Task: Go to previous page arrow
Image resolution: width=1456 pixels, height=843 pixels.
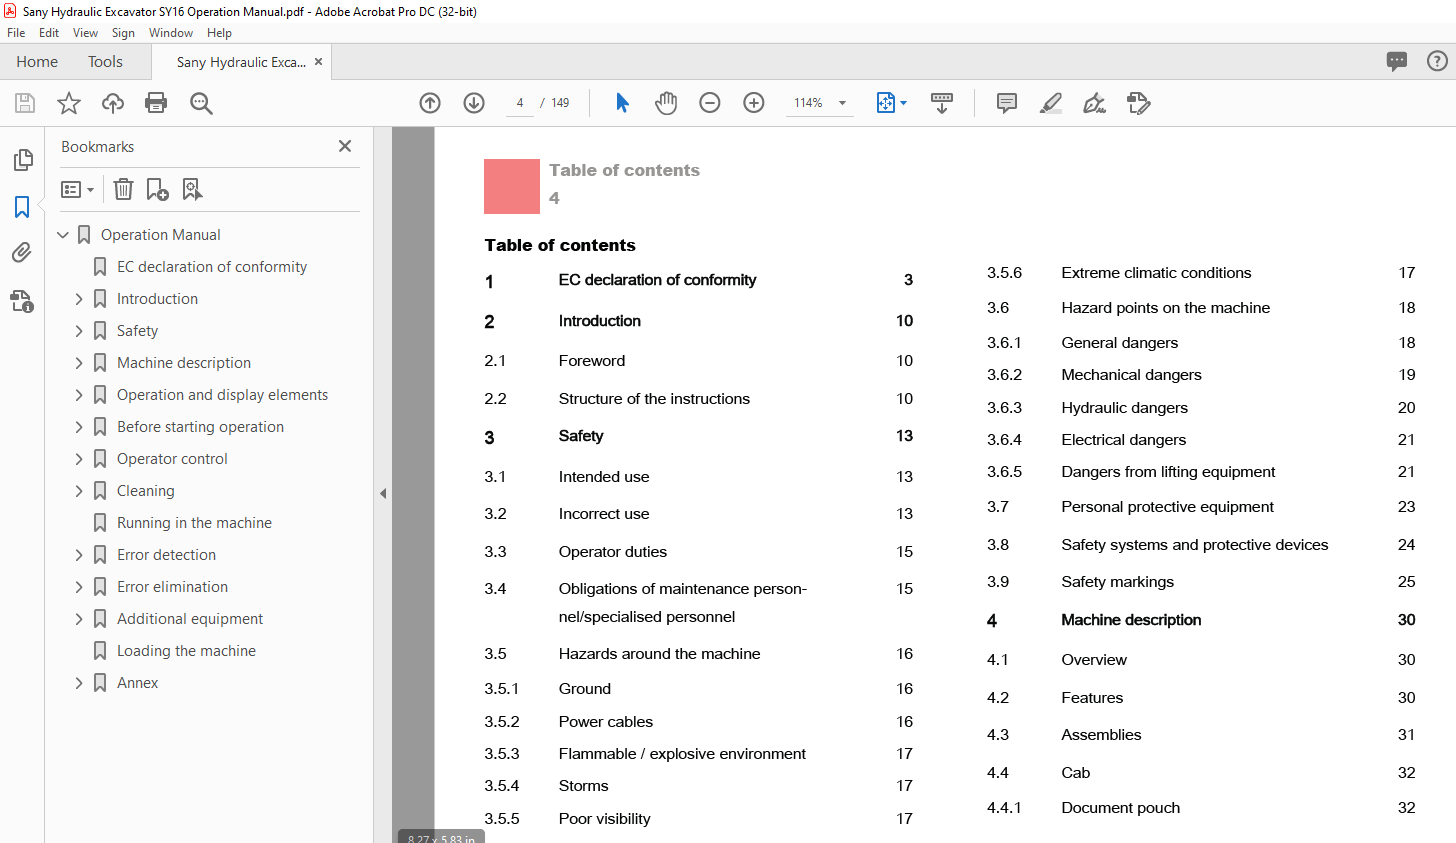Action: click(x=430, y=103)
